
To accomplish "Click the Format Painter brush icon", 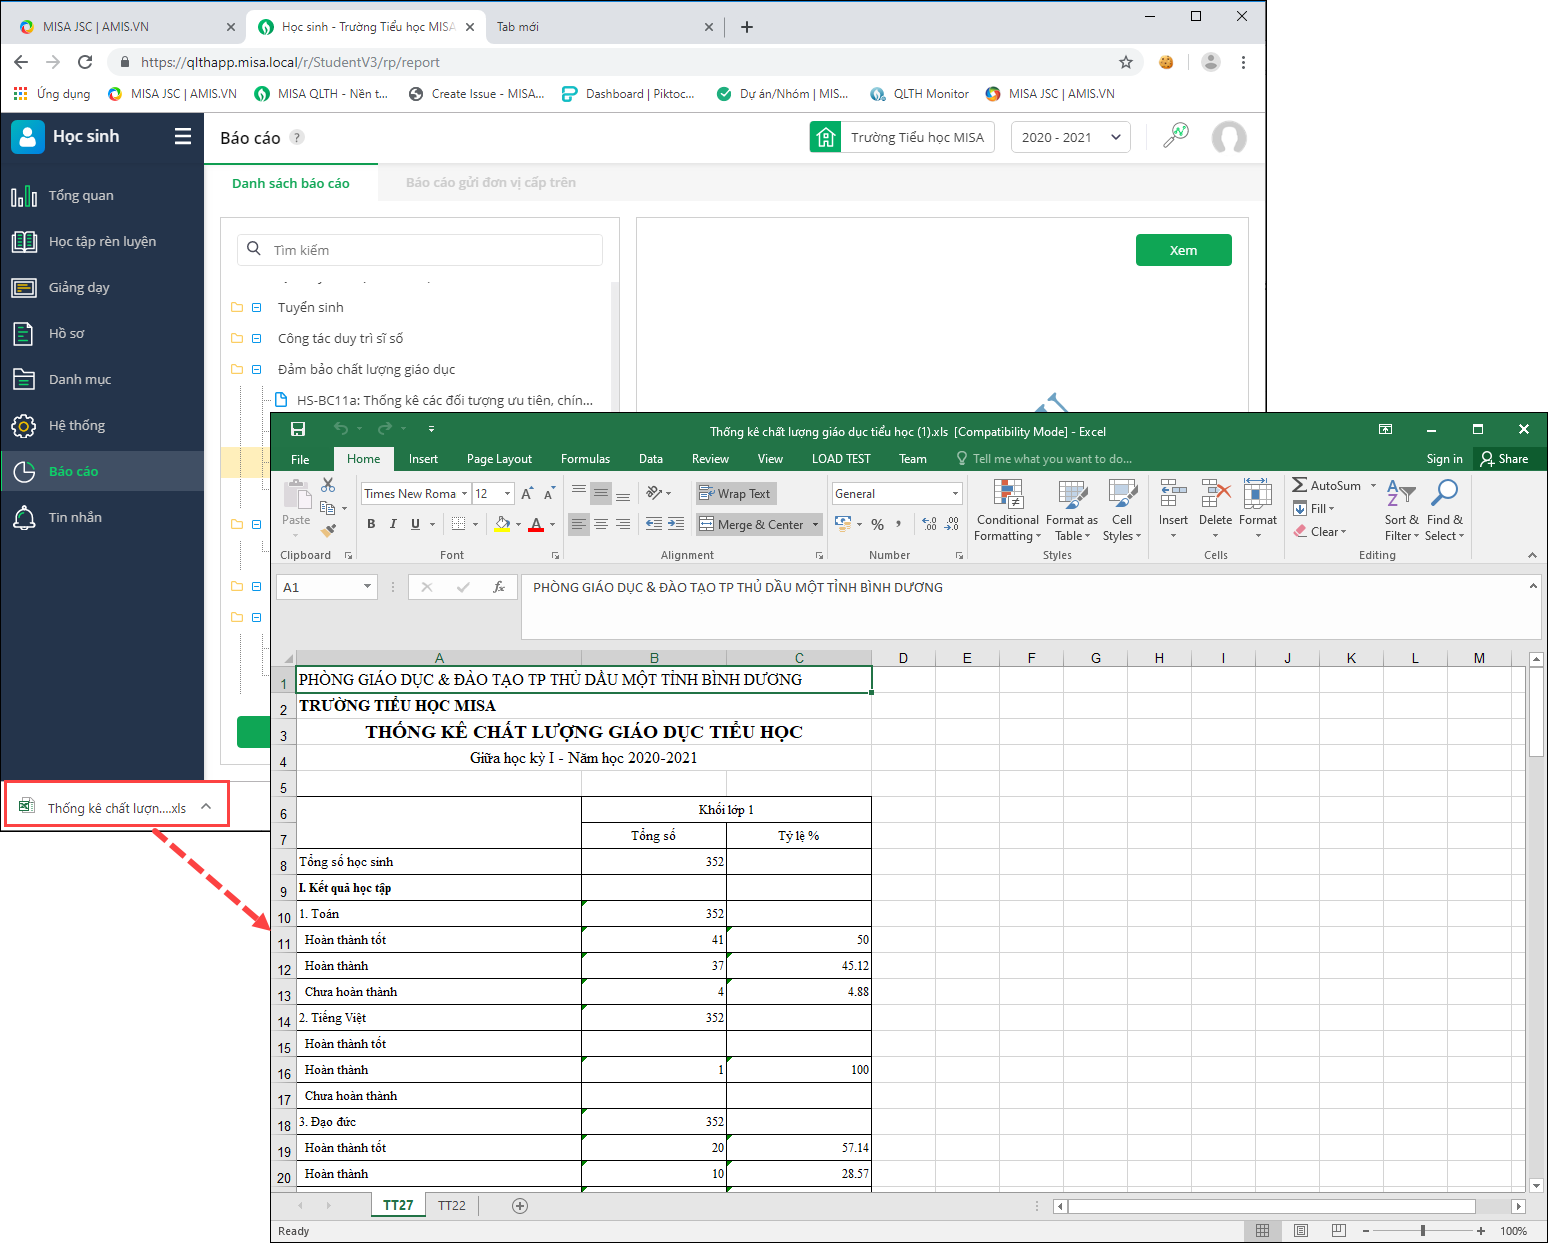I will tap(328, 531).
